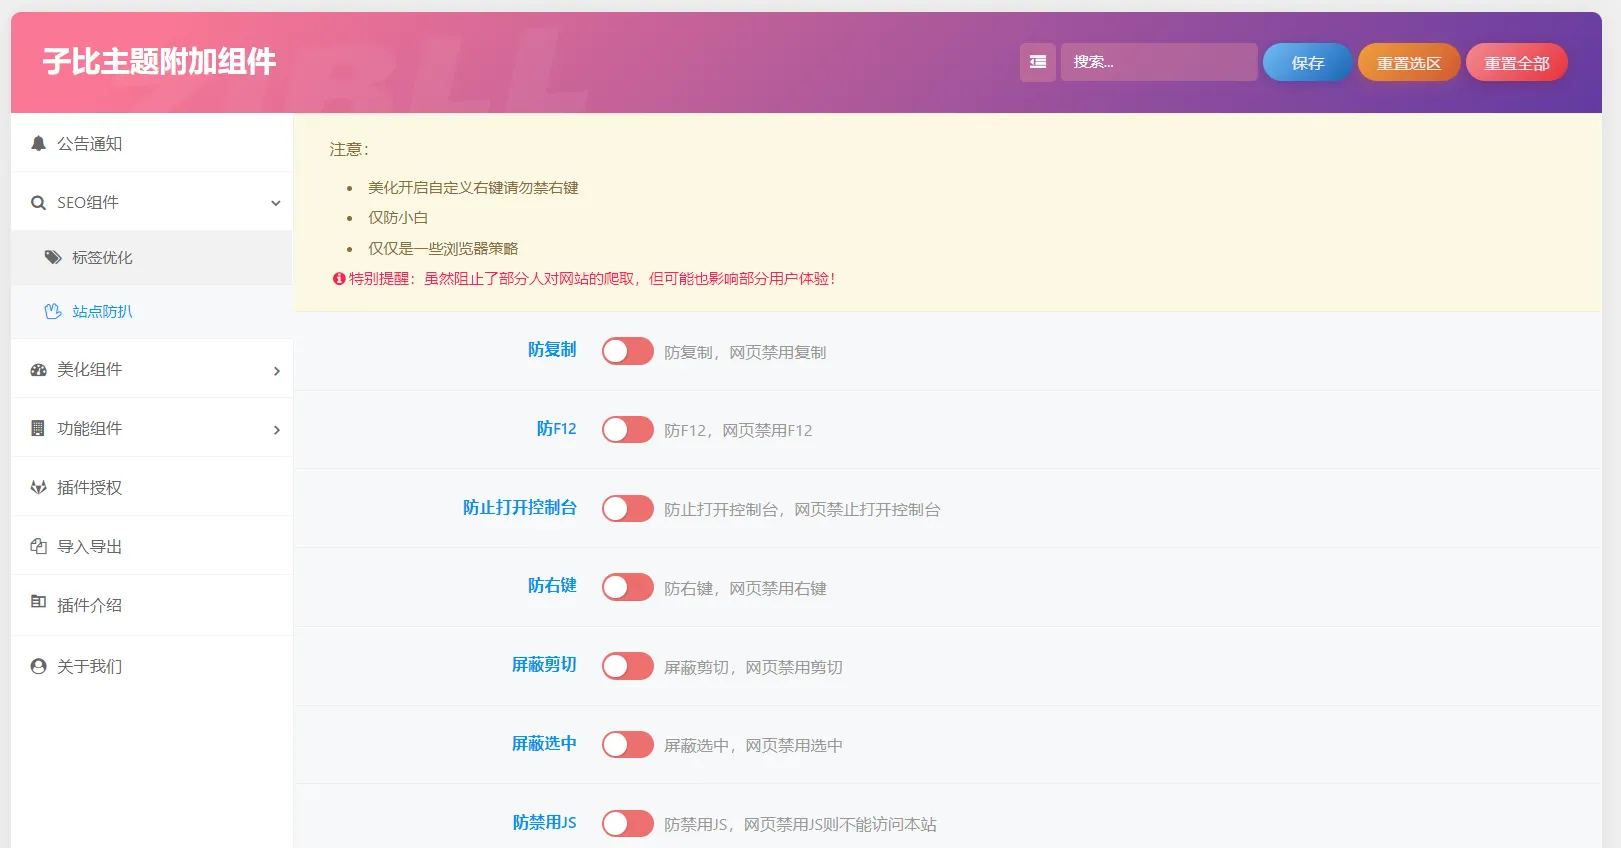Click the 子比主题附加组件 header title
Image resolution: width=1621 pixels, height=848 pixels.
[x=159, y=62]
